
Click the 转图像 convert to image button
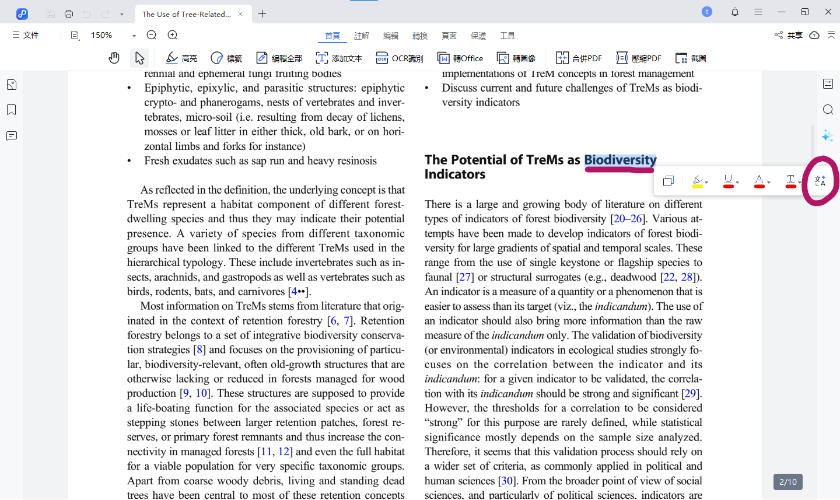click(516, 58)
